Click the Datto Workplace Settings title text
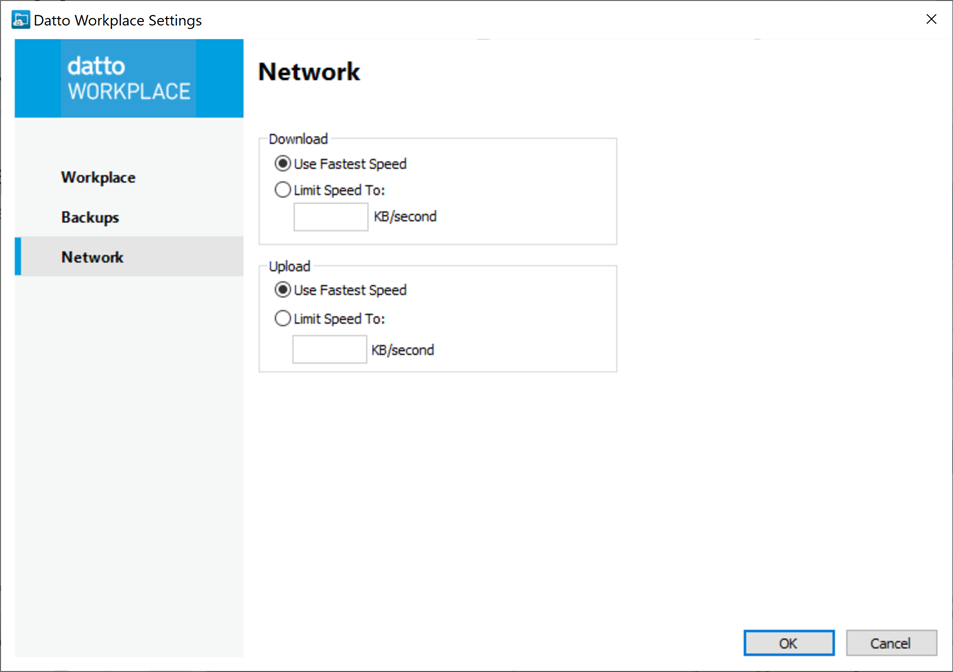The width and height of the screenshot is (953, 672). pyautogui.click(x=118, y=20)
